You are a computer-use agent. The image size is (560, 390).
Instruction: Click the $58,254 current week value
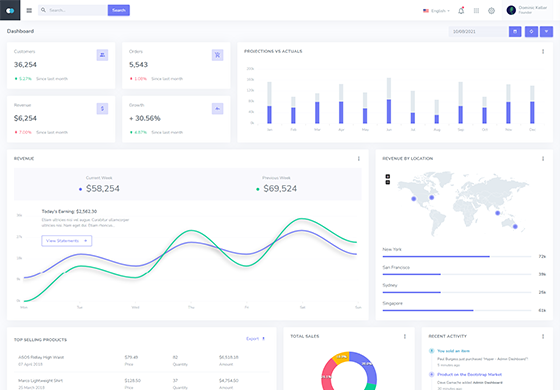pyautogui.click(x=103, y=189)
